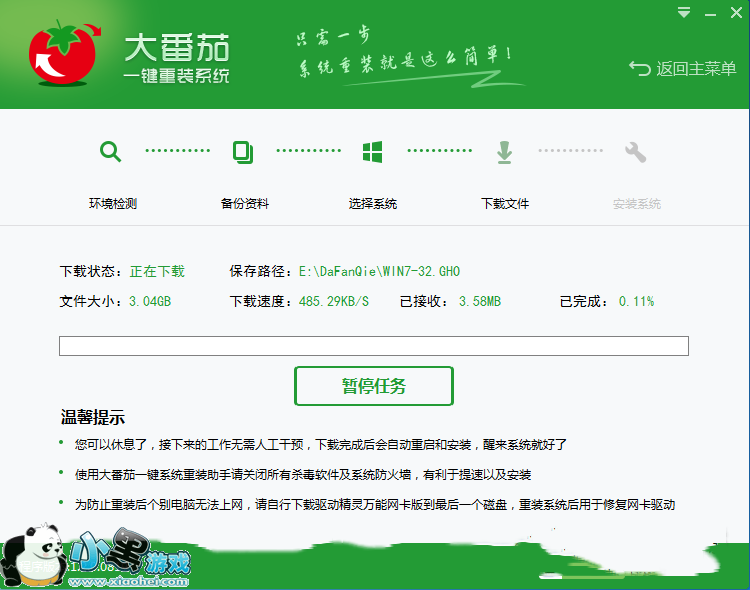Select the 备份资料 step label
The height and width of the screenshot is (590, 750).
point(244,204)
